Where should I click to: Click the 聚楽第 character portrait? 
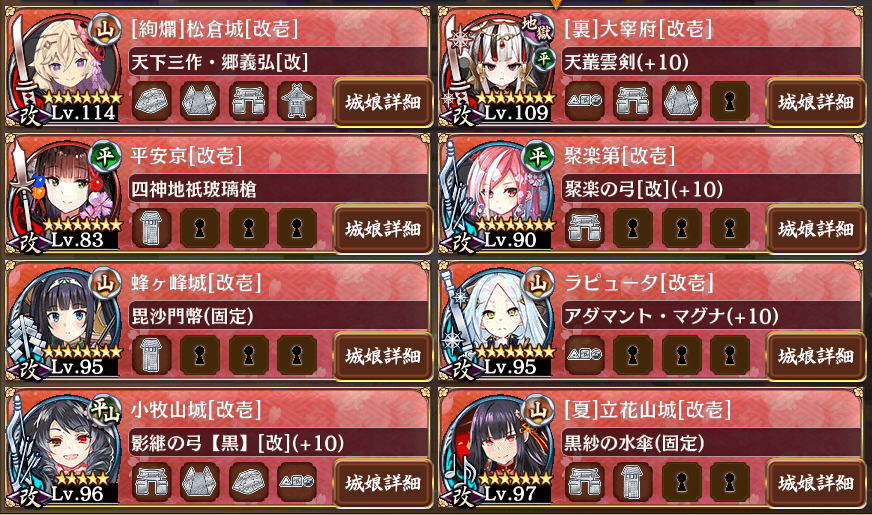point(498,194)
